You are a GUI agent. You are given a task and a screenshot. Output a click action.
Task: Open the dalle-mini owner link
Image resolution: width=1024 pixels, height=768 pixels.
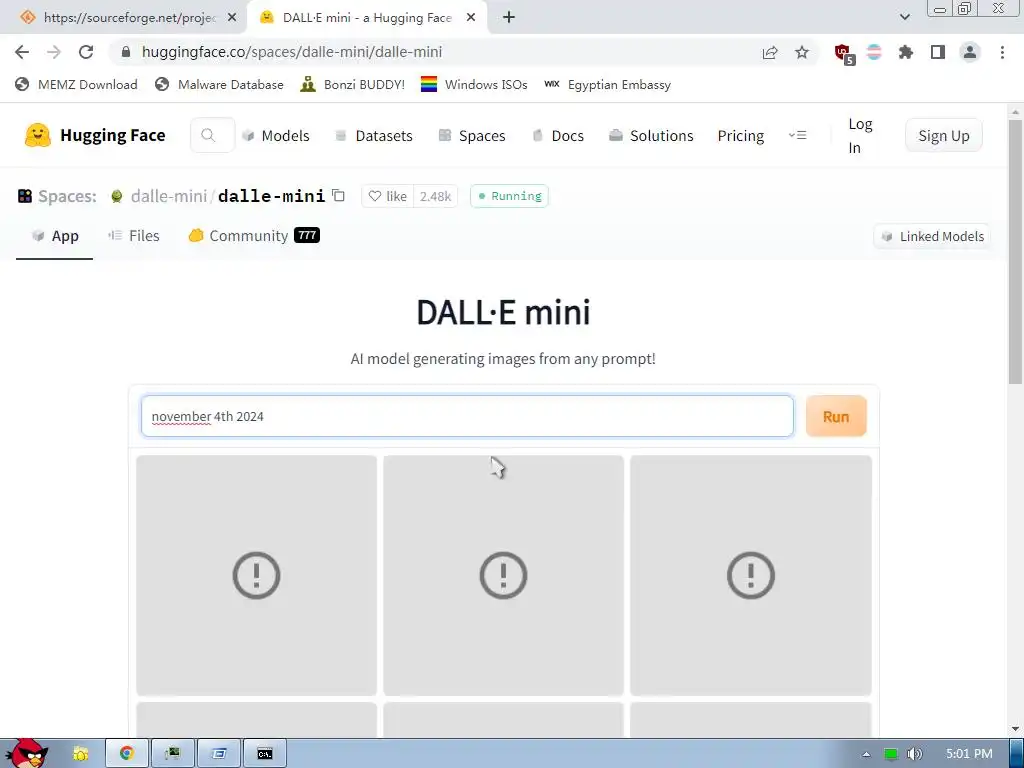[168, 196]
